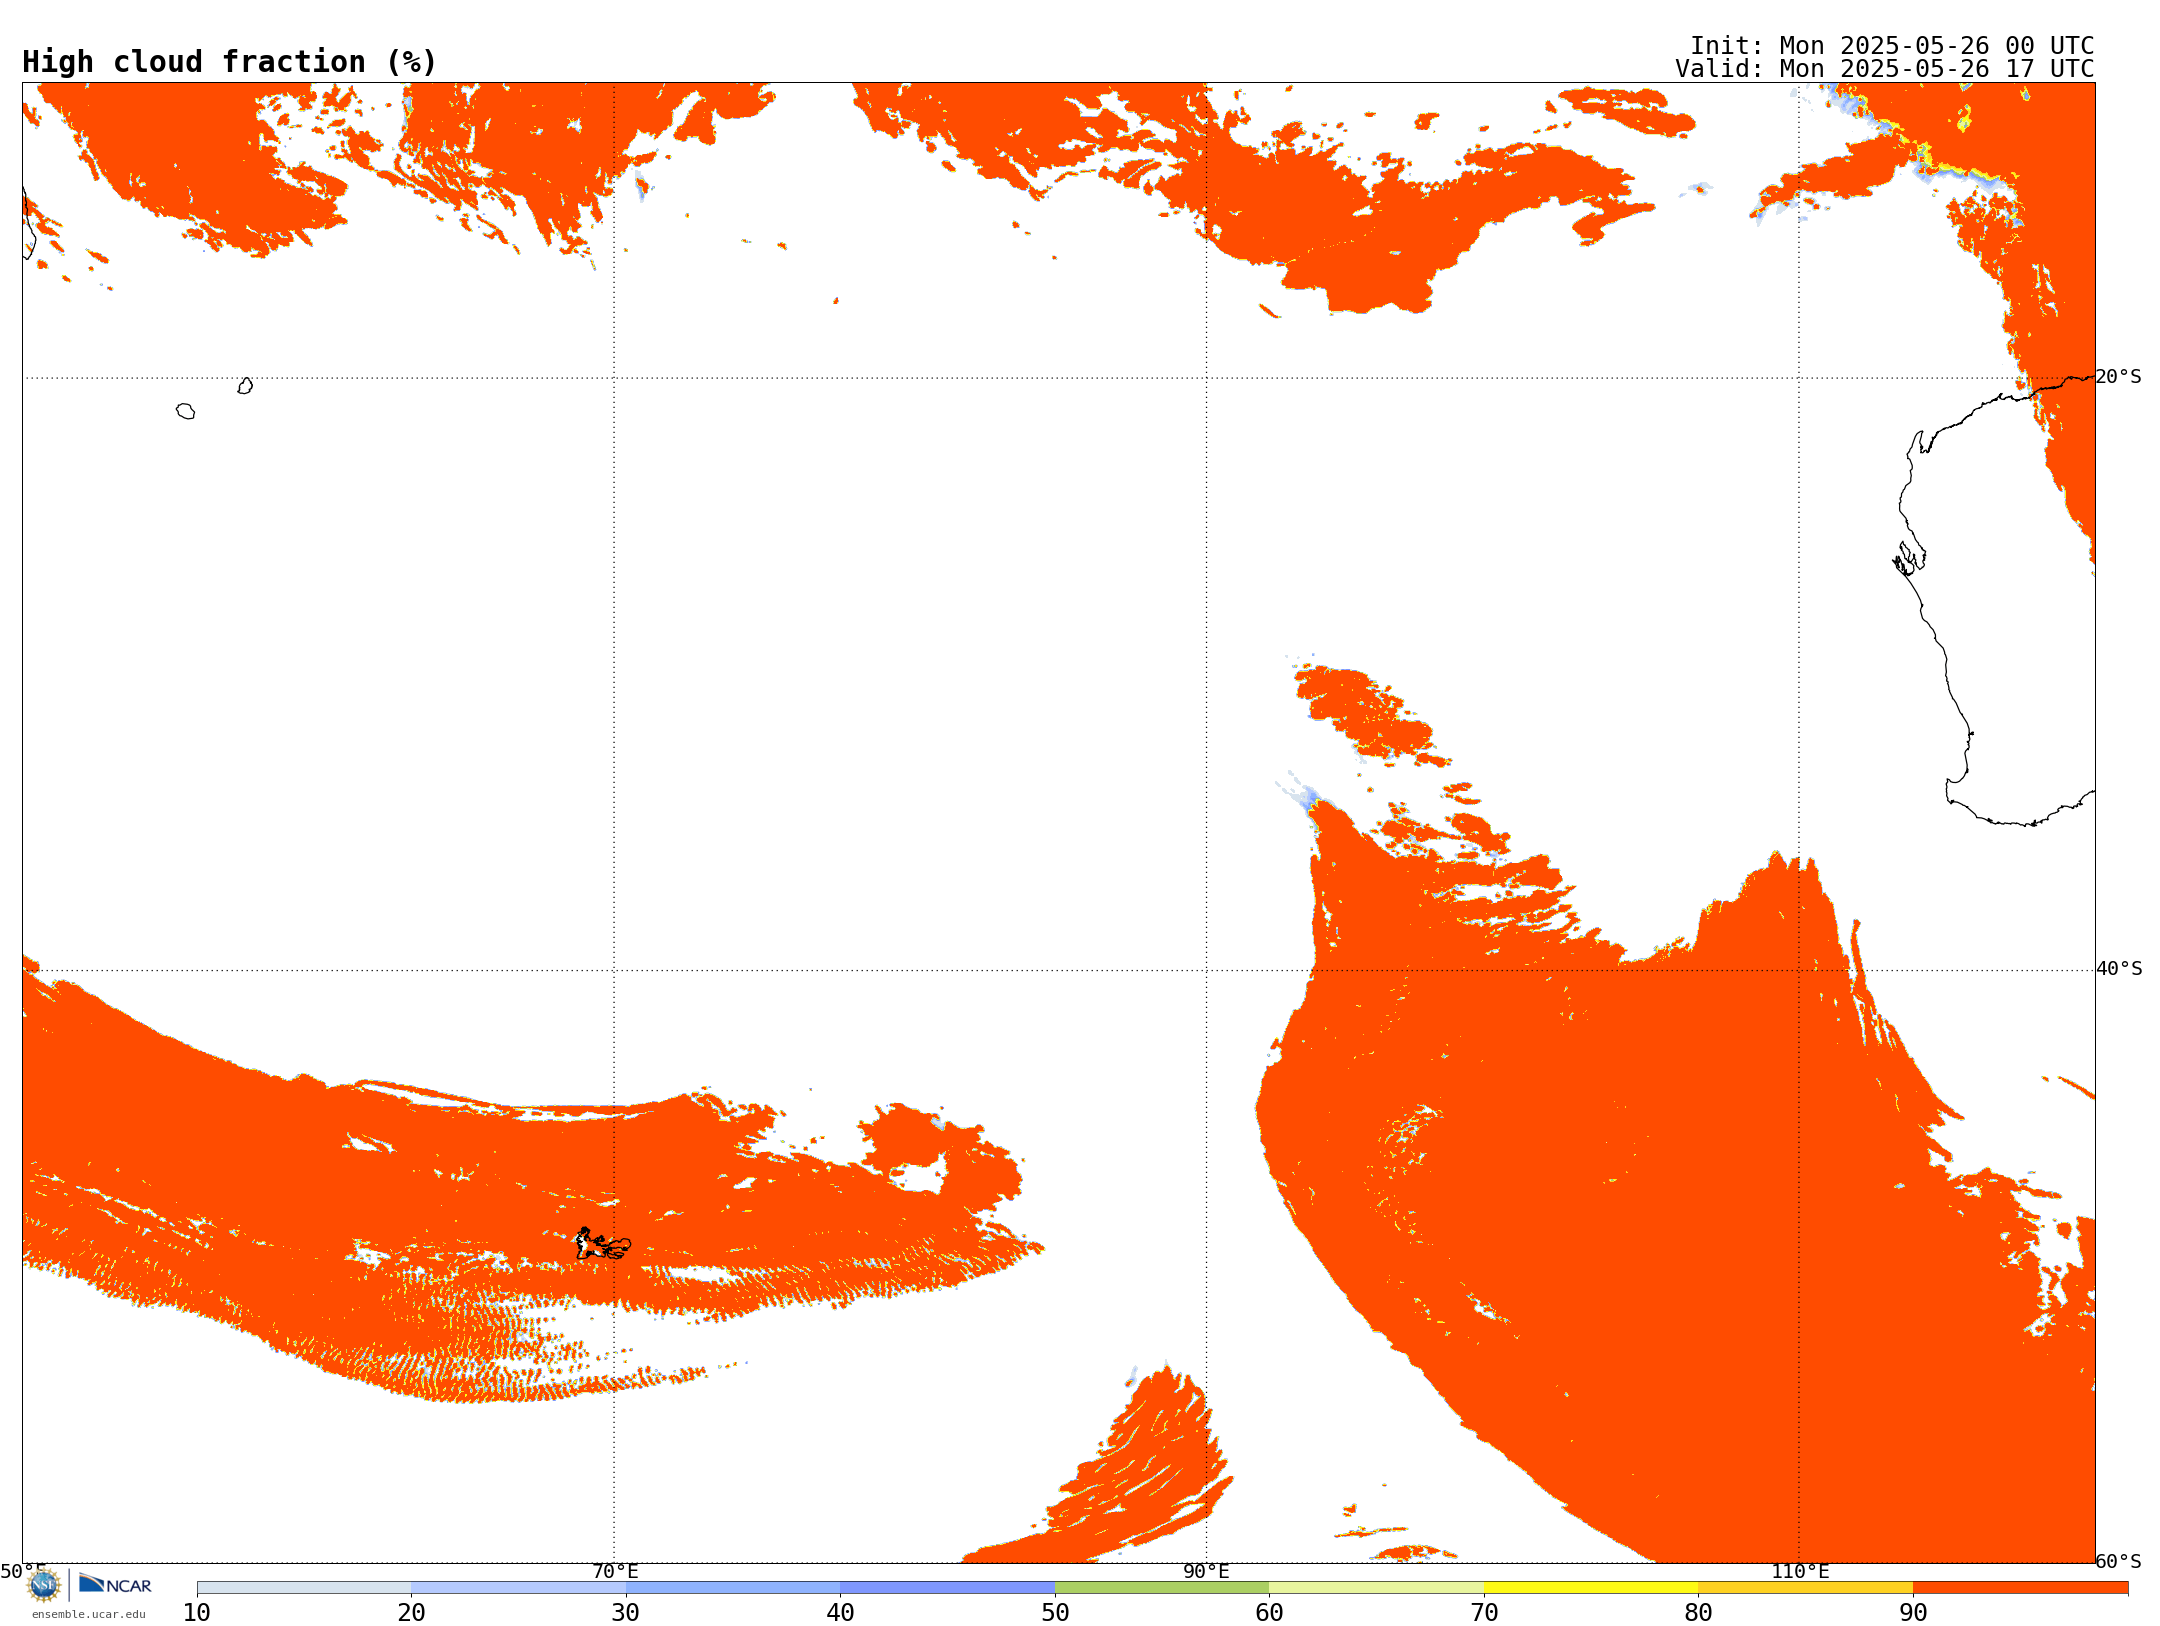The height and width of the screenshot is (1626, 2160).
Task: Click the 50°E longitude label
Action: [x=23, y=1572]
